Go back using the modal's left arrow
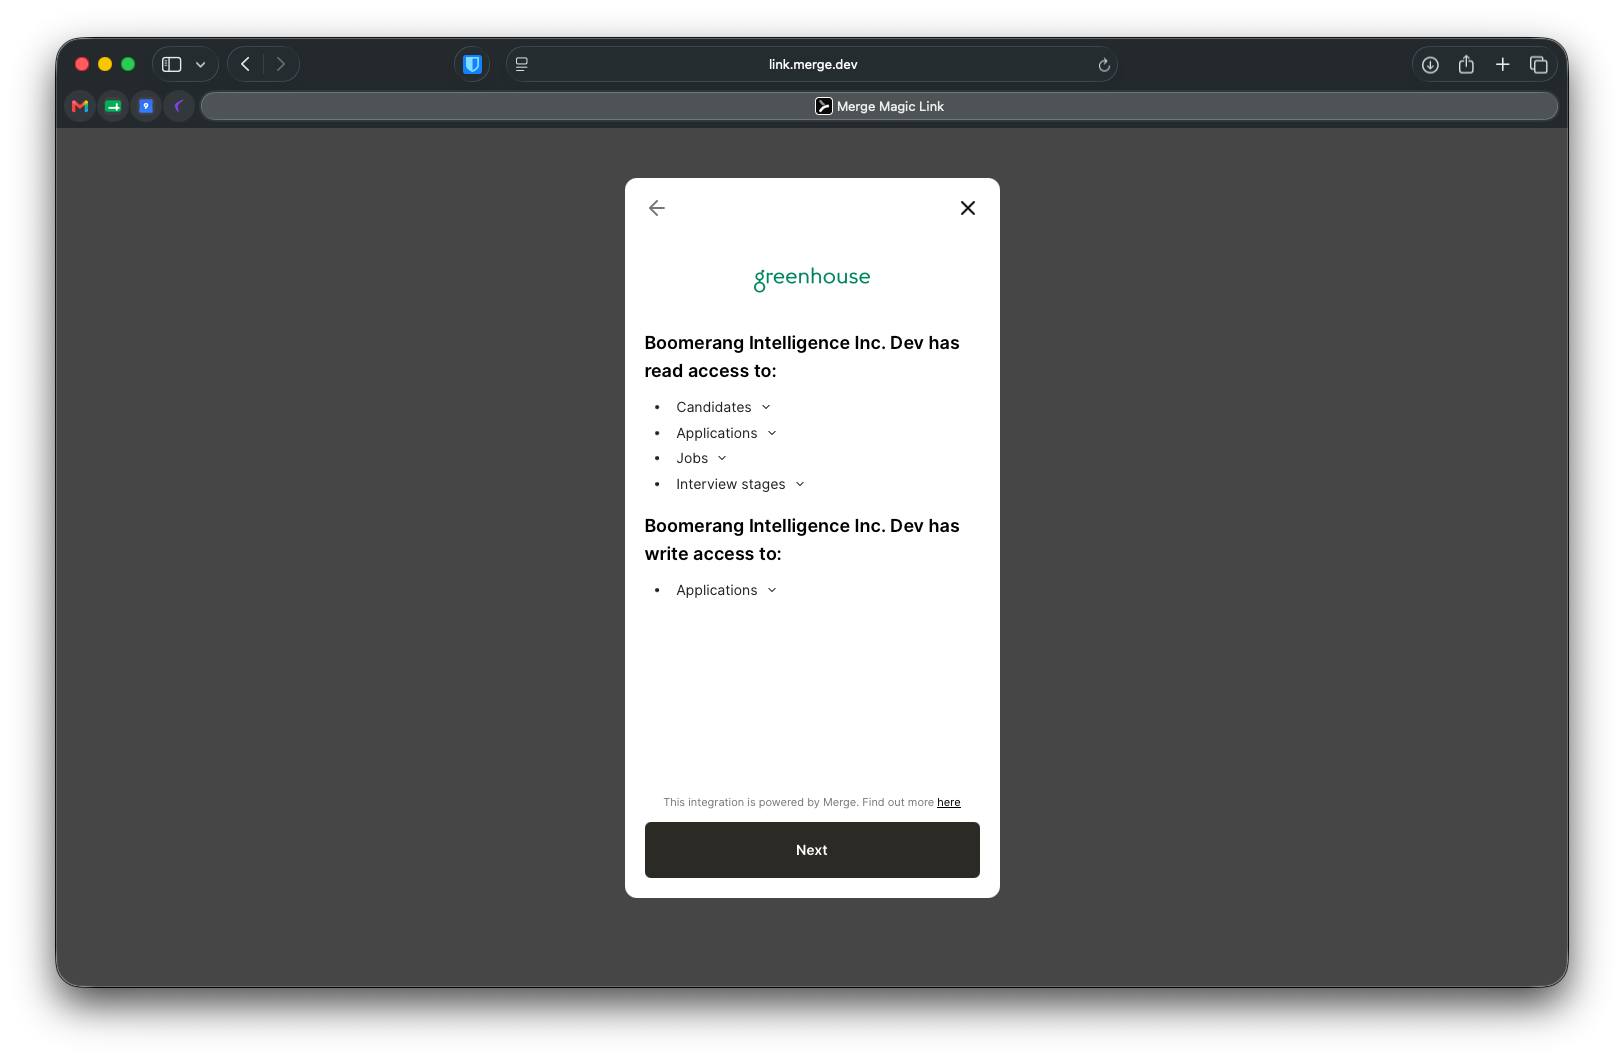 click(657, 208)
